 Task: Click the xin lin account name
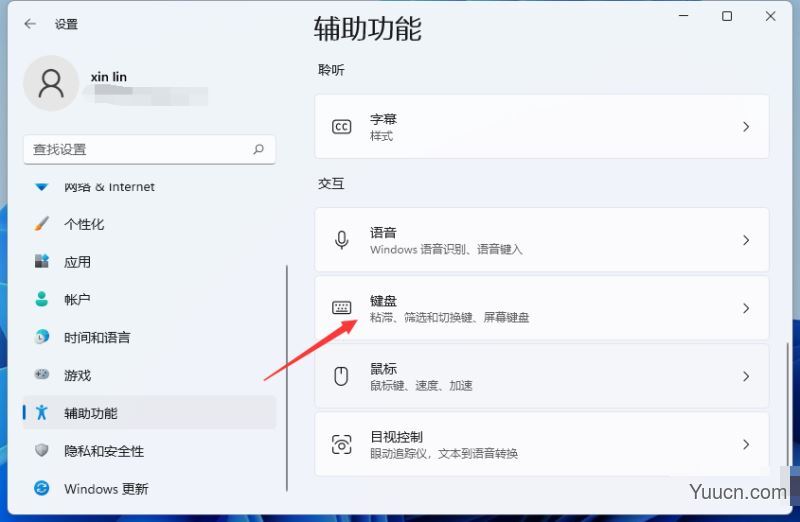pos(109,77)
